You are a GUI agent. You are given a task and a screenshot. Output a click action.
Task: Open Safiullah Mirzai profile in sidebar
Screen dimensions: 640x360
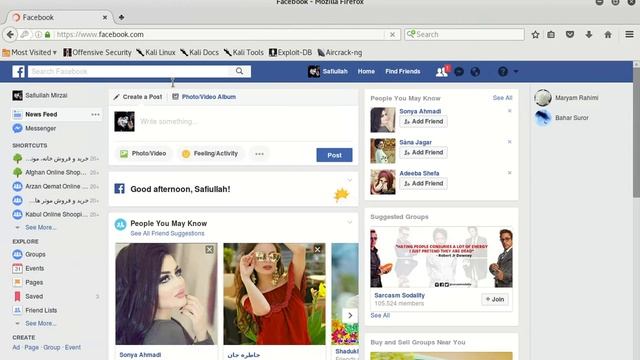[x=40, y=96]
